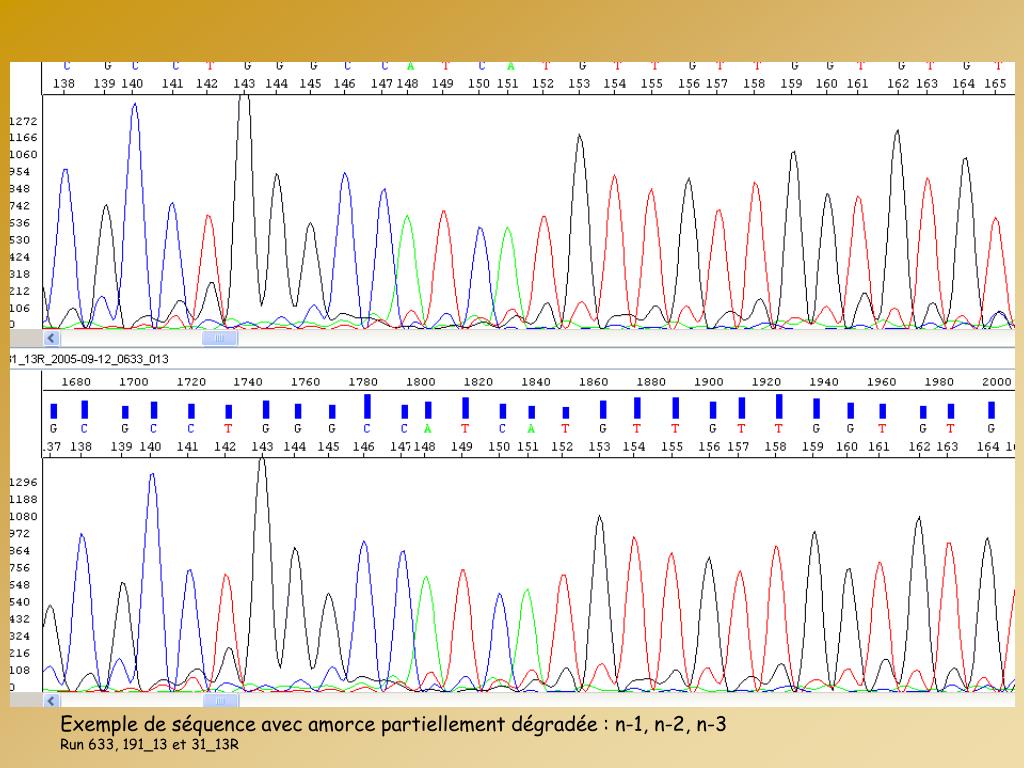Viewport: 1024px width, 768px height.
Task: Click position number 162 in lower ruler
Action: 920,447
